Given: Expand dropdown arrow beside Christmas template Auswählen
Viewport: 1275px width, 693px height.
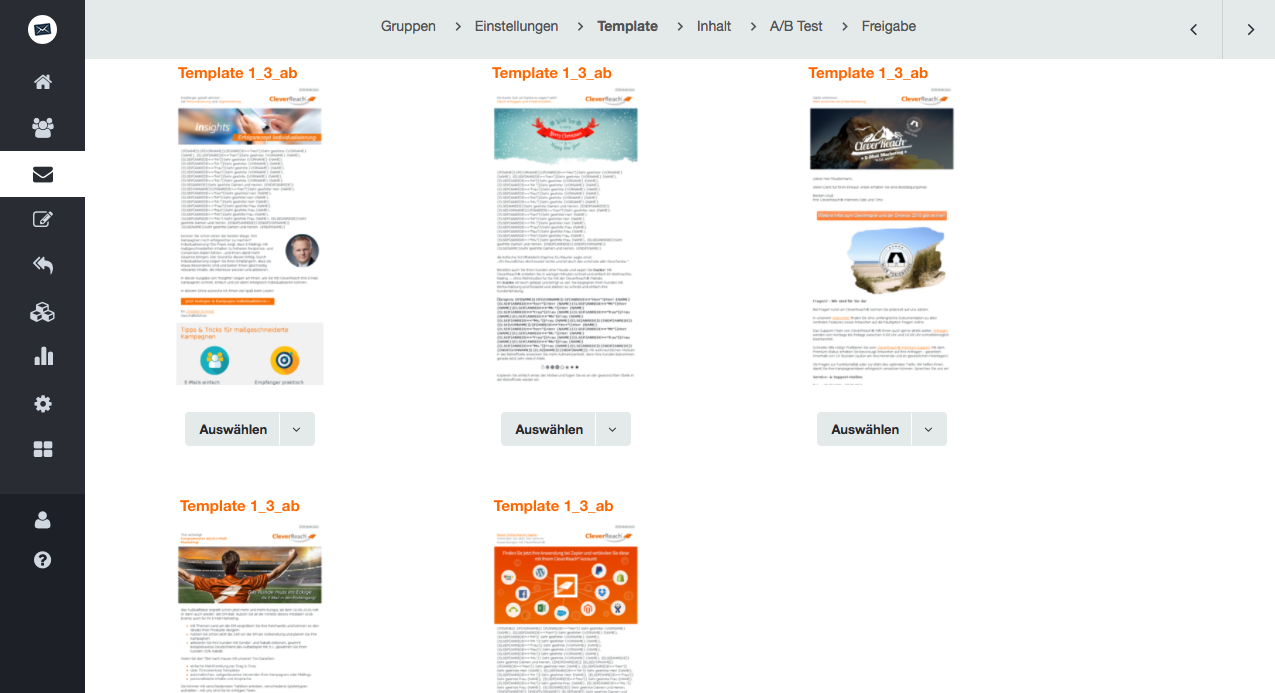Looking at the screenshot, I should tap(613, 429).
